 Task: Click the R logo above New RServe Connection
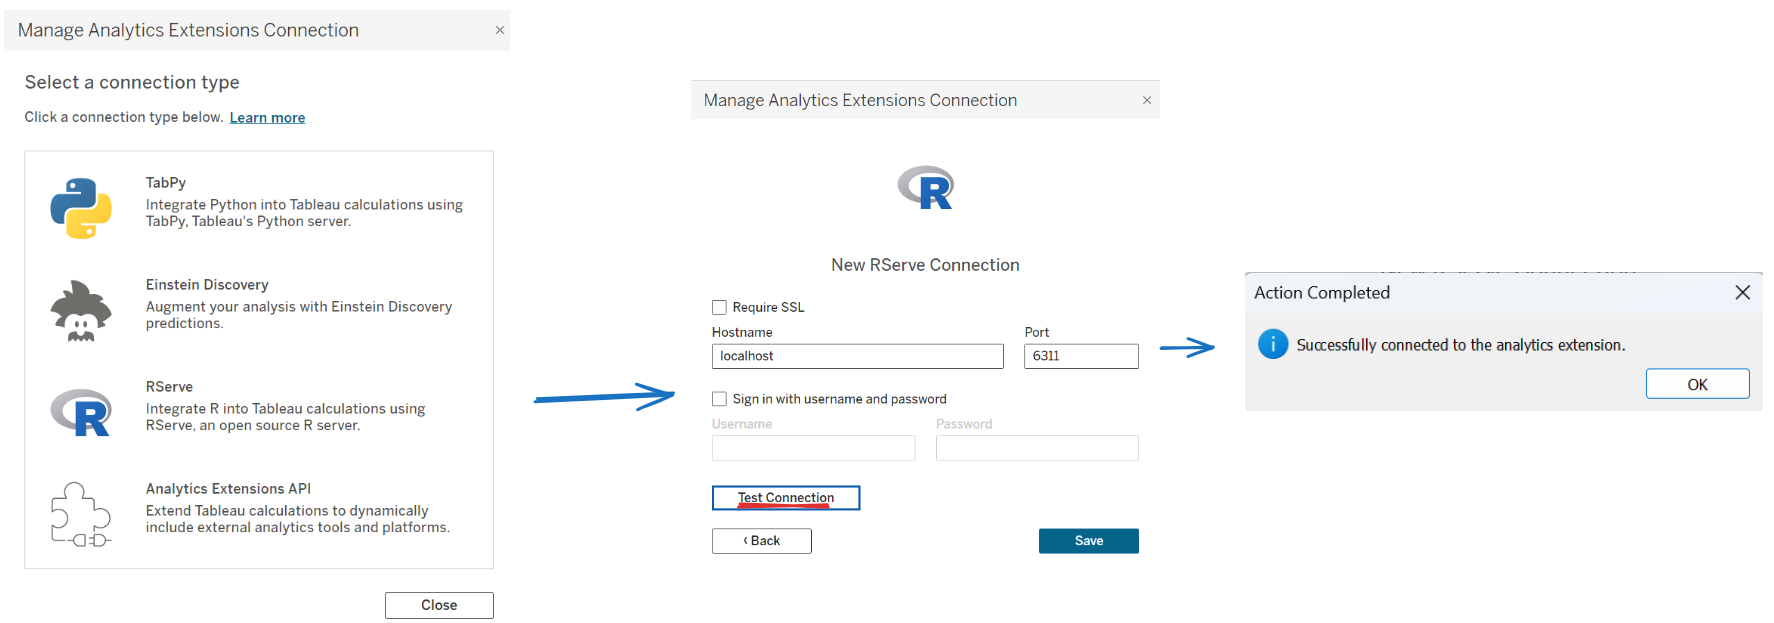coord(926,187)
